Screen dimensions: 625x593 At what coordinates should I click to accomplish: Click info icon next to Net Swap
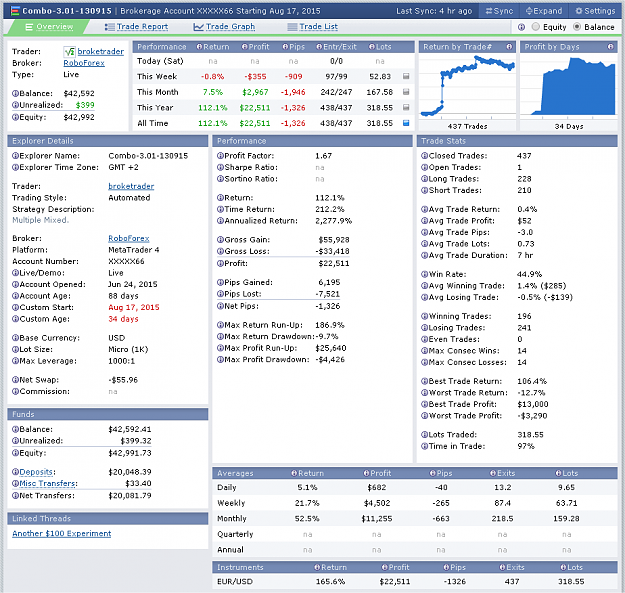click(x=15, y=380)
